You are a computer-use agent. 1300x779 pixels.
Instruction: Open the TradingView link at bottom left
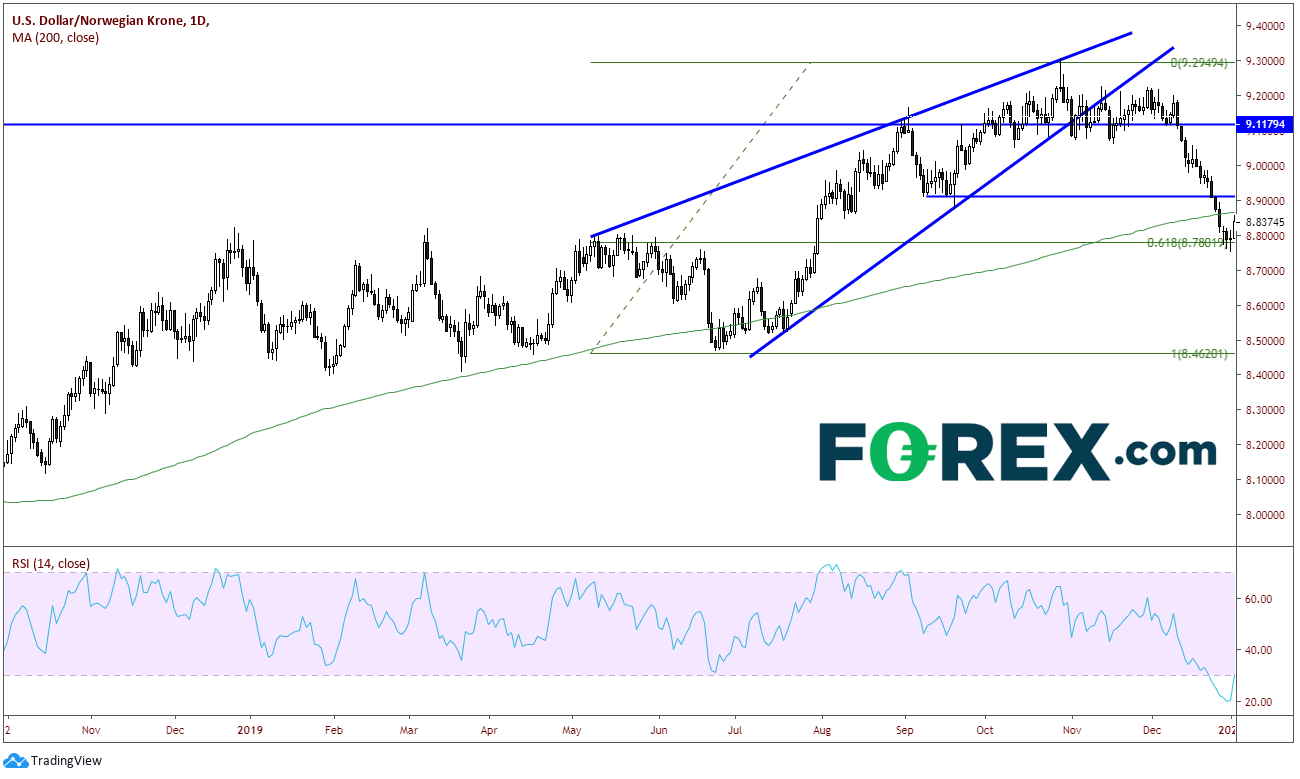pyautogui.click(x=53, y=761)
